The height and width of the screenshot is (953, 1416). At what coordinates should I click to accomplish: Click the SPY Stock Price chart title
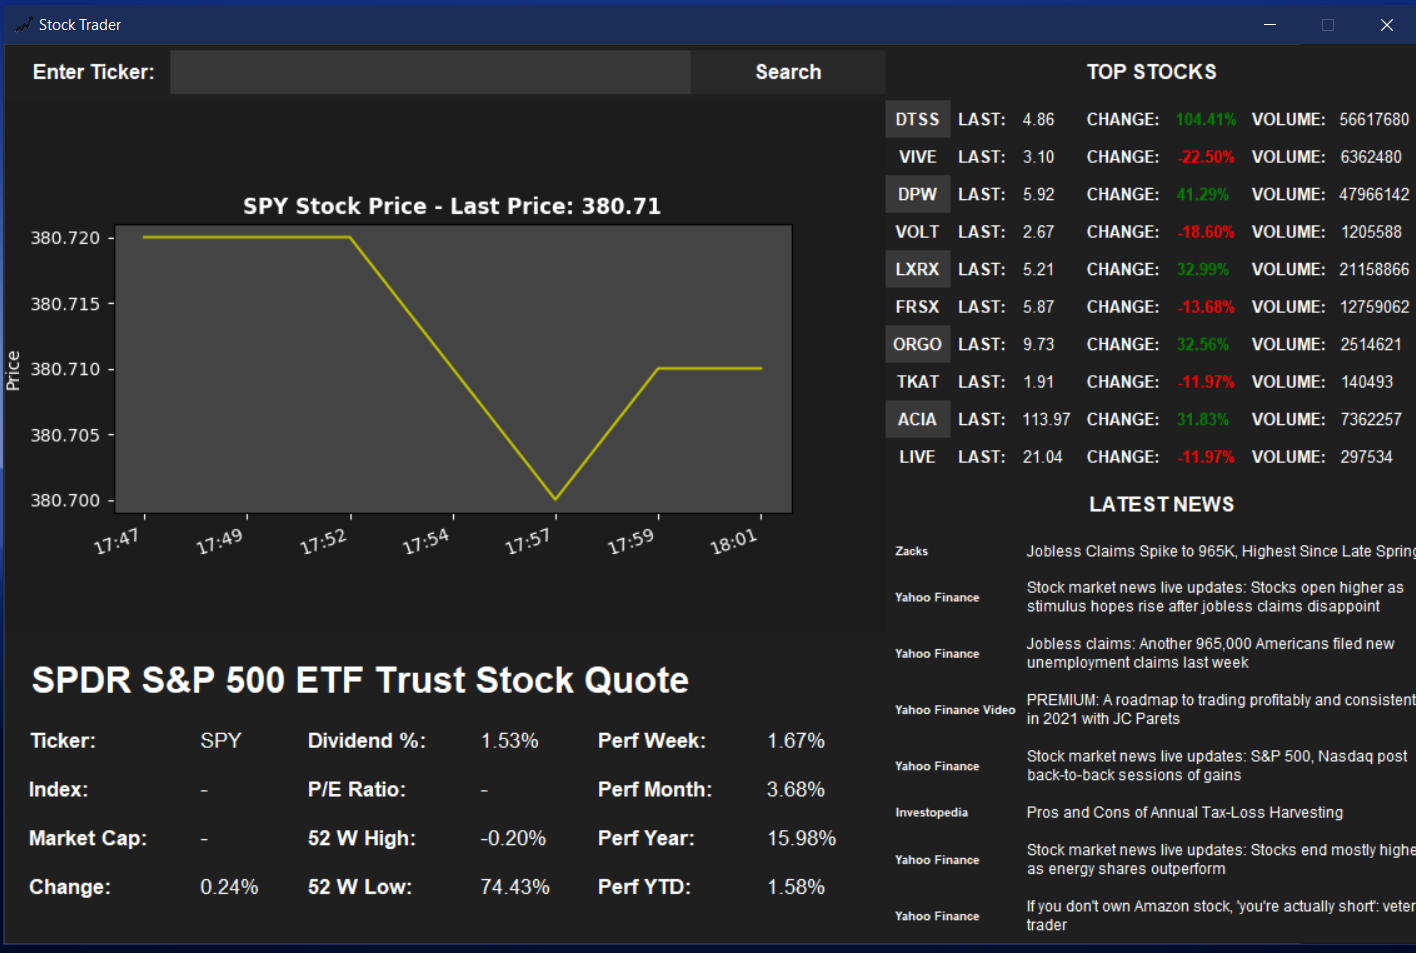[452, 206]
